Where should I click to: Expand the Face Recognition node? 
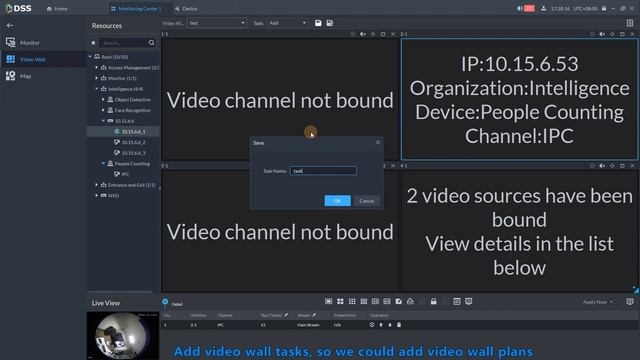point(103,110)
